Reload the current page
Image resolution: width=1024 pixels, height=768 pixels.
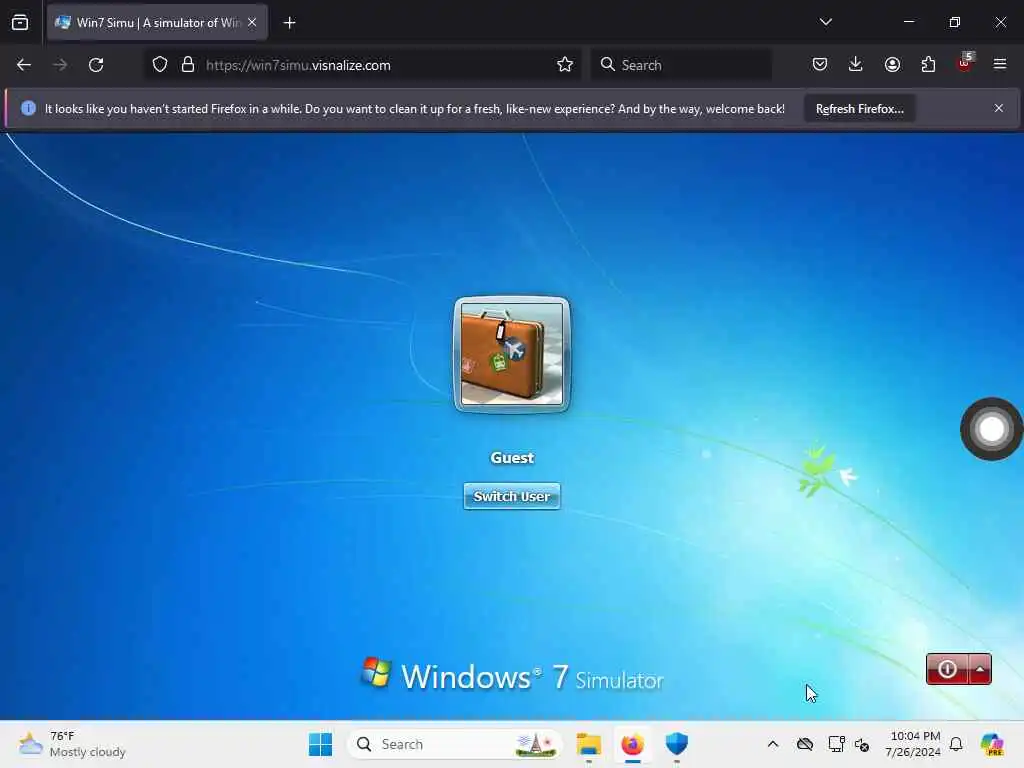pos(96,65)
